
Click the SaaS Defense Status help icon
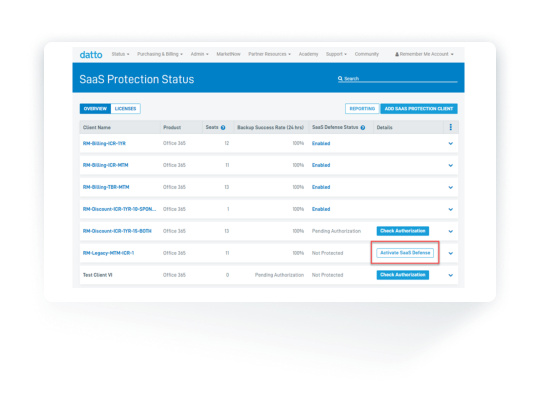pyautogui.click(x=363, y=128)
